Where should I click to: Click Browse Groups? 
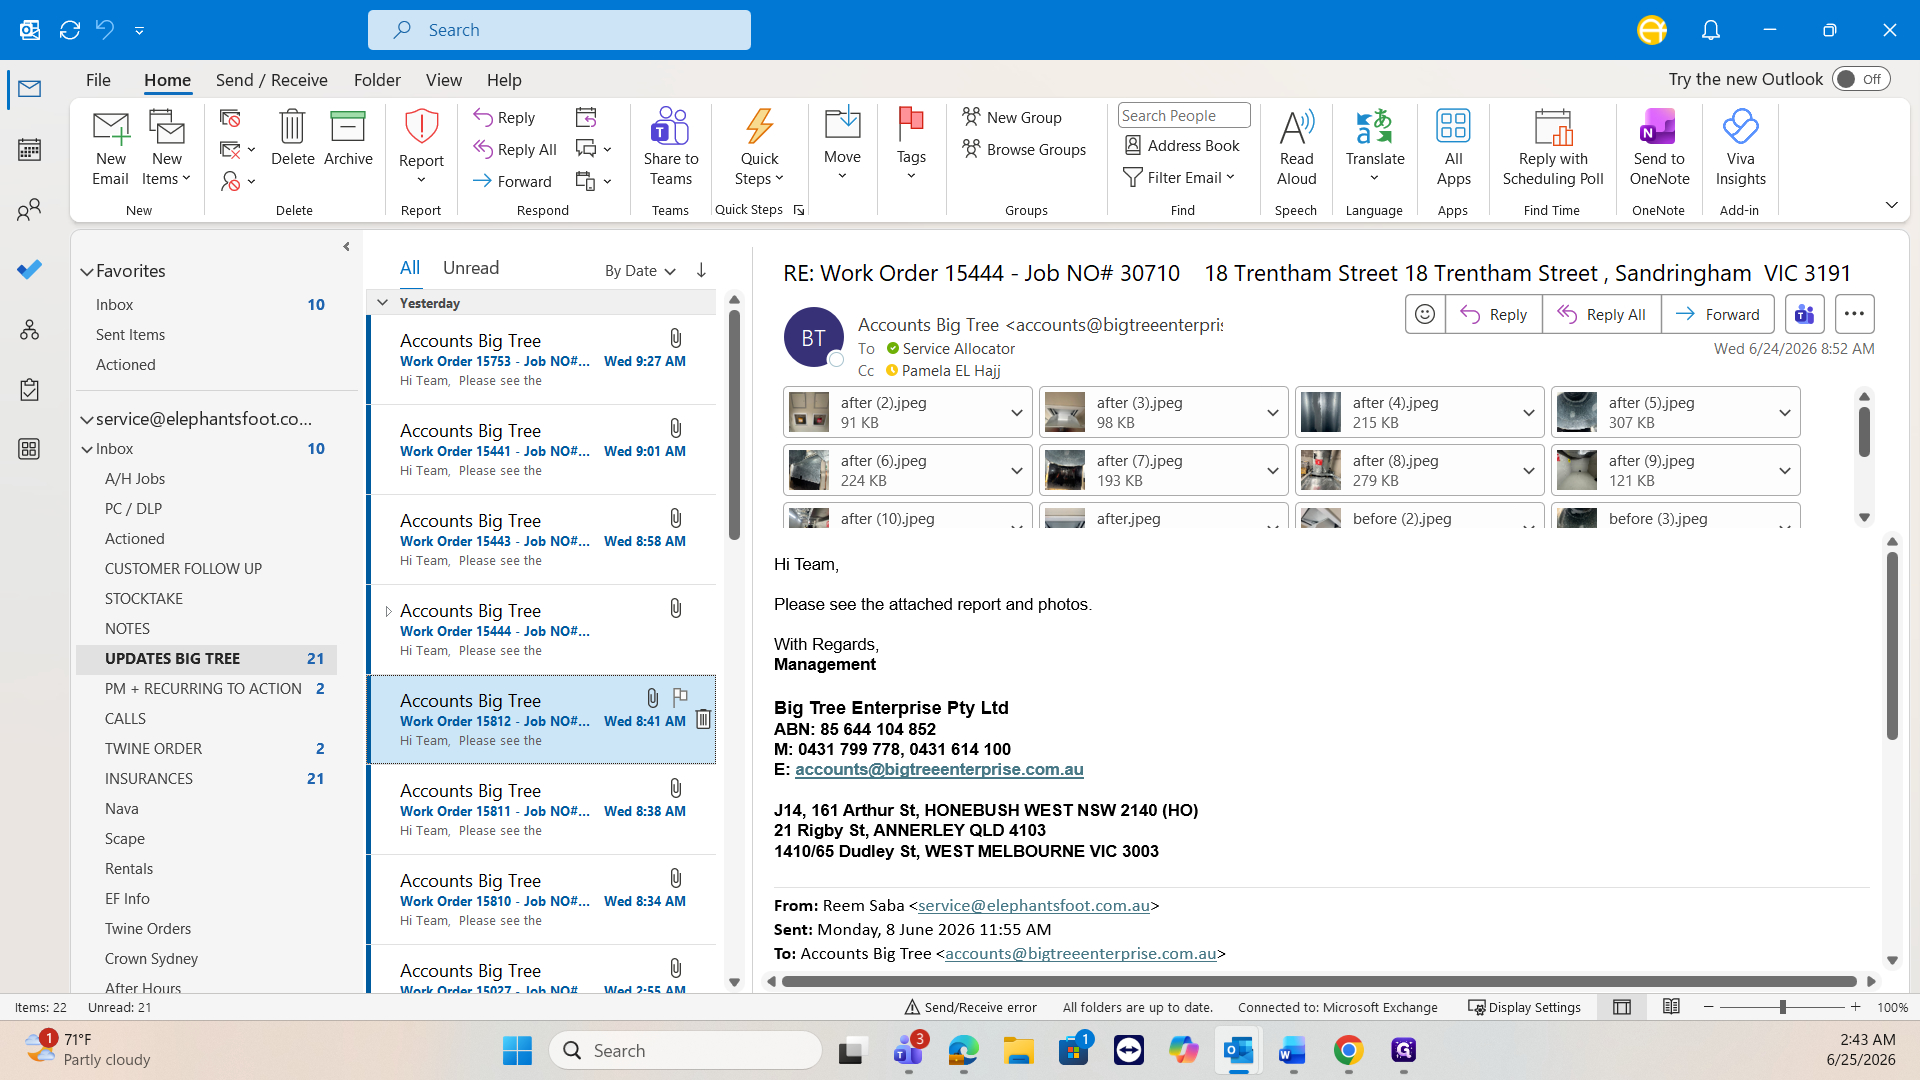[1024, 149]
